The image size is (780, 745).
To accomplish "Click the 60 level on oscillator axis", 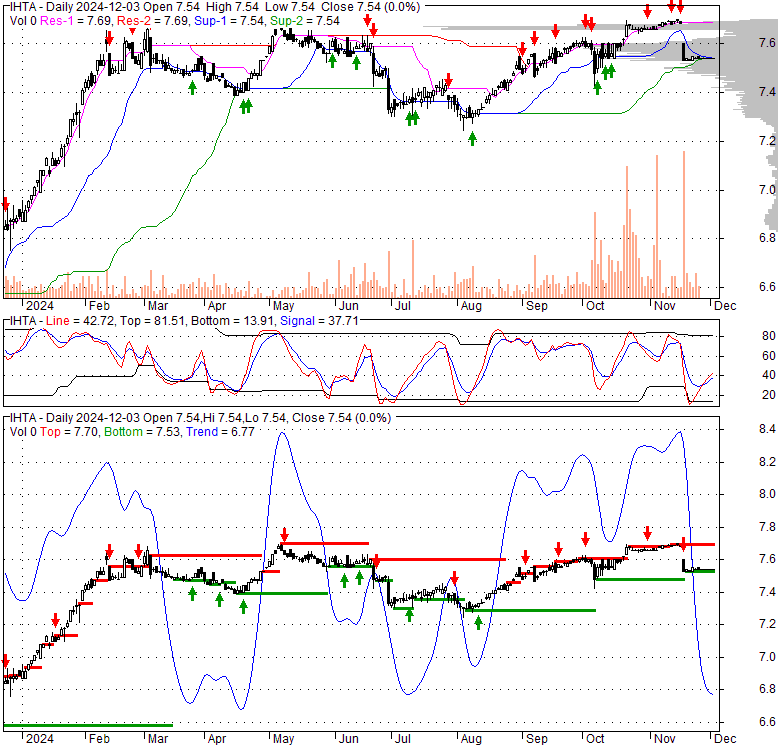I will [769, 356].
